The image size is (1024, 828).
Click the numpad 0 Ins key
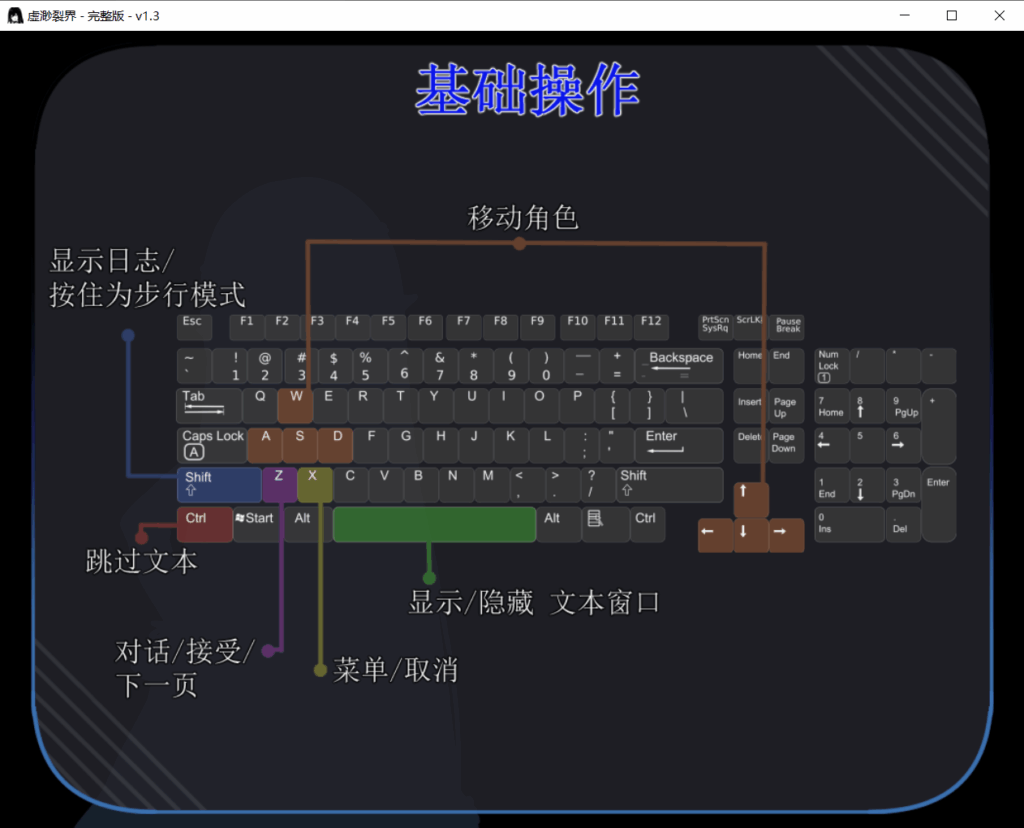coord(849,524)
